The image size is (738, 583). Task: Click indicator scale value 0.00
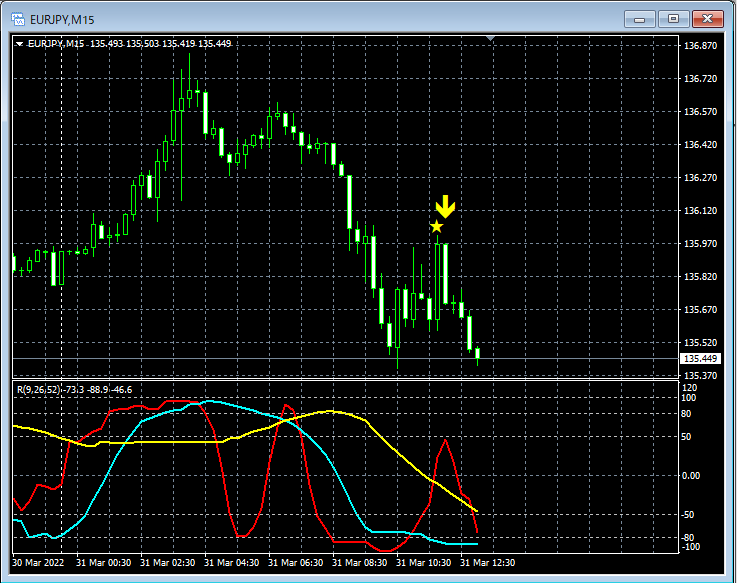(x=690, y=476)
